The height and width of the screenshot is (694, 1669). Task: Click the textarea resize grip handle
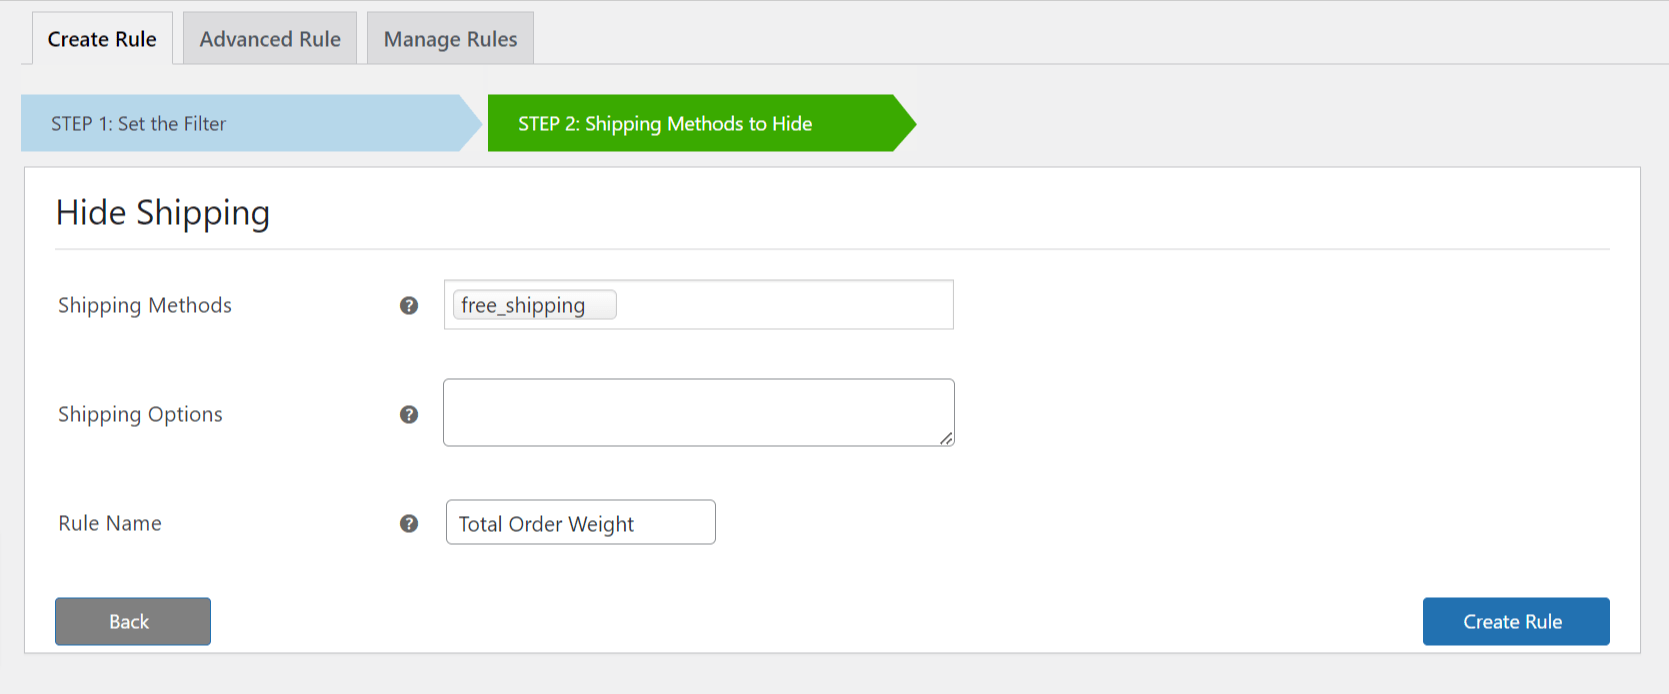(948, 440)
